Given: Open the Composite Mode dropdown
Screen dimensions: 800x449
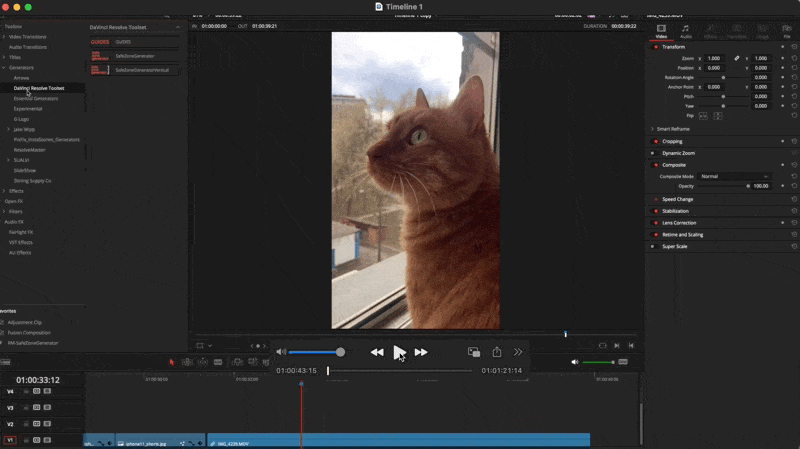Looking at the screenshot, I should point(734,177).
